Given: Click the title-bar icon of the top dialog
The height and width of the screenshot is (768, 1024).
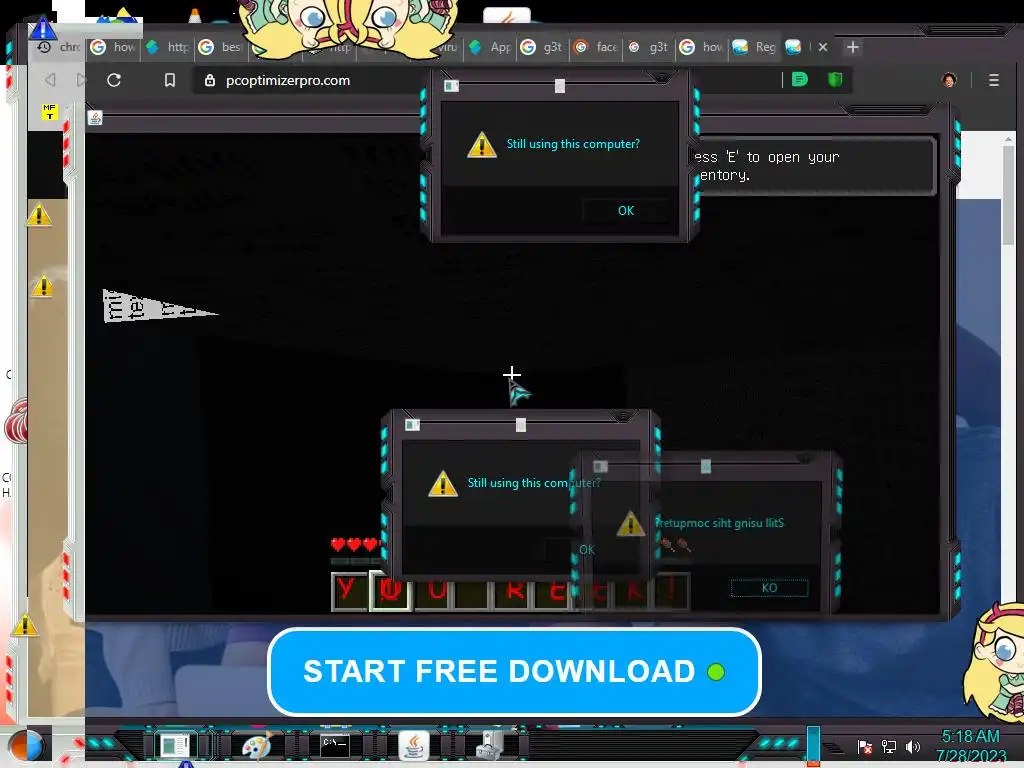Looking at the screenshot, I should coord(451,86).
